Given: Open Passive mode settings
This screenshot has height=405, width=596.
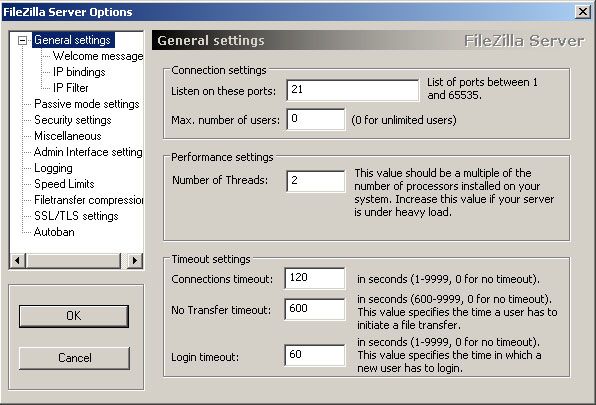Looking at the screenshot, I should (87, 104).
